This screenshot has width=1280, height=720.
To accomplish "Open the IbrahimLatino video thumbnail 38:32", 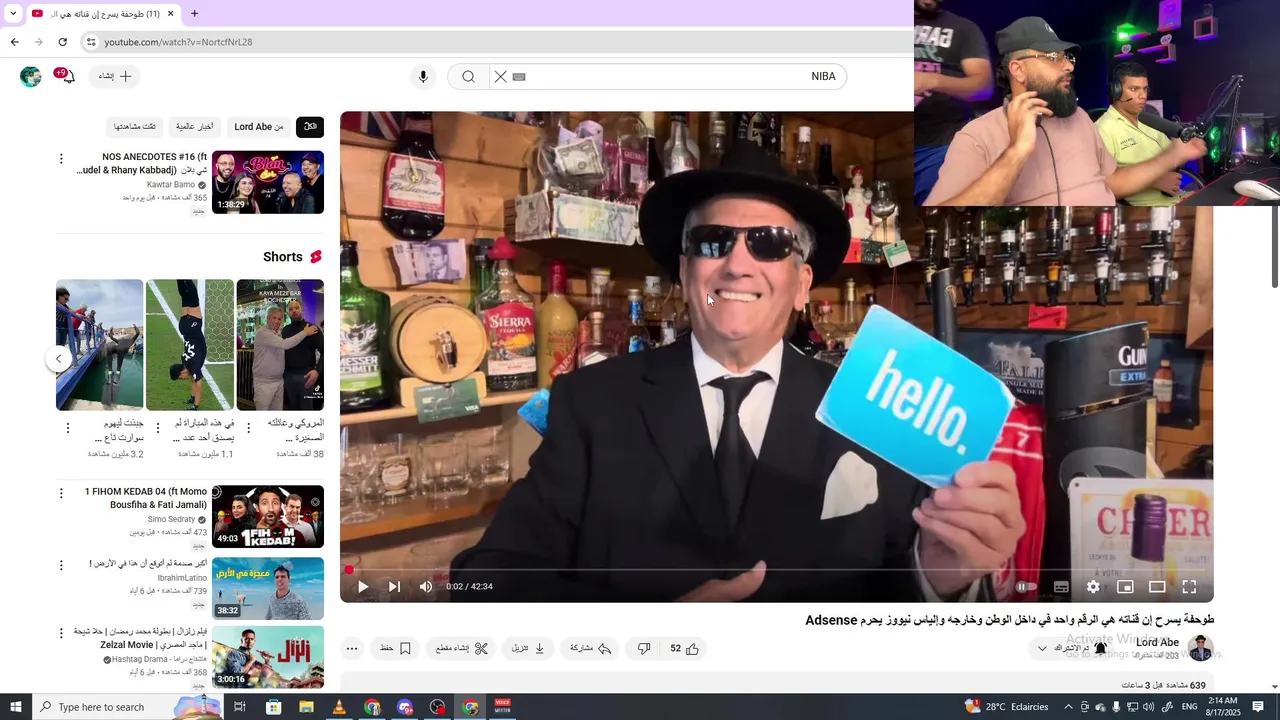I will pyautogui.click(x=268, y=589).
